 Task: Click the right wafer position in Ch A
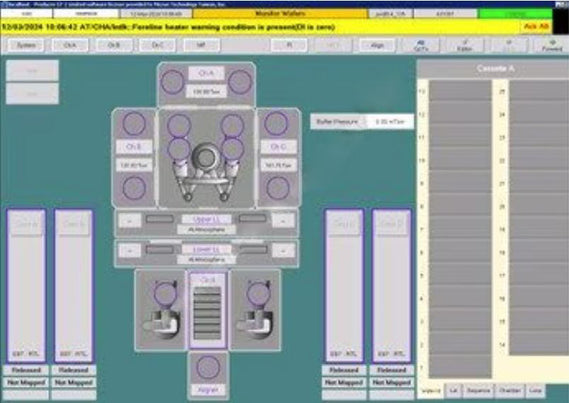click(x=240, y=82)
